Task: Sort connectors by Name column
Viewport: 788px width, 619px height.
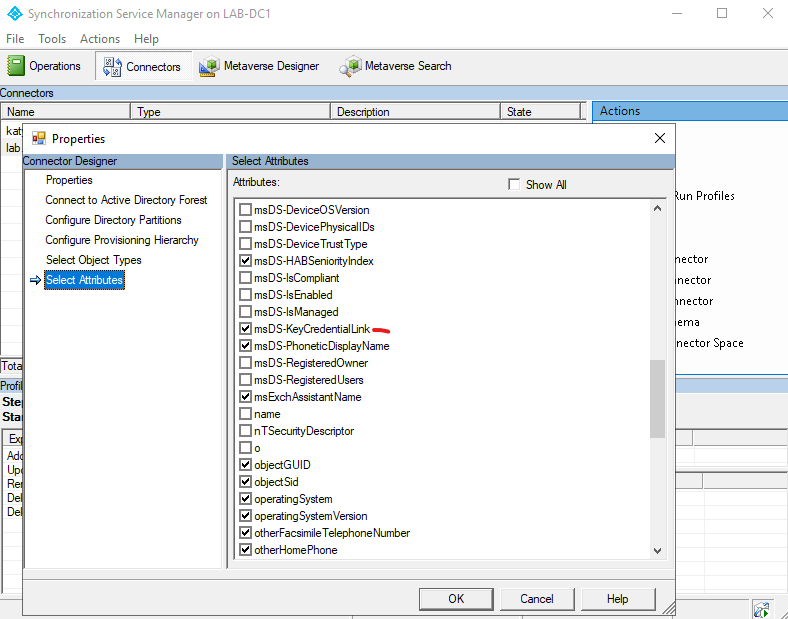Action: coord(65,112)
